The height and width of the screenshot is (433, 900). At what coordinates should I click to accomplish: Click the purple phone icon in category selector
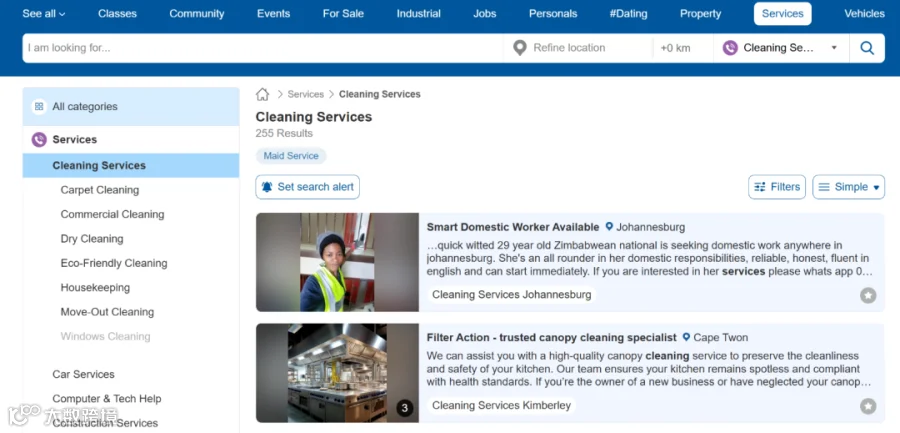pyautogui.click(x=730, y=48)
